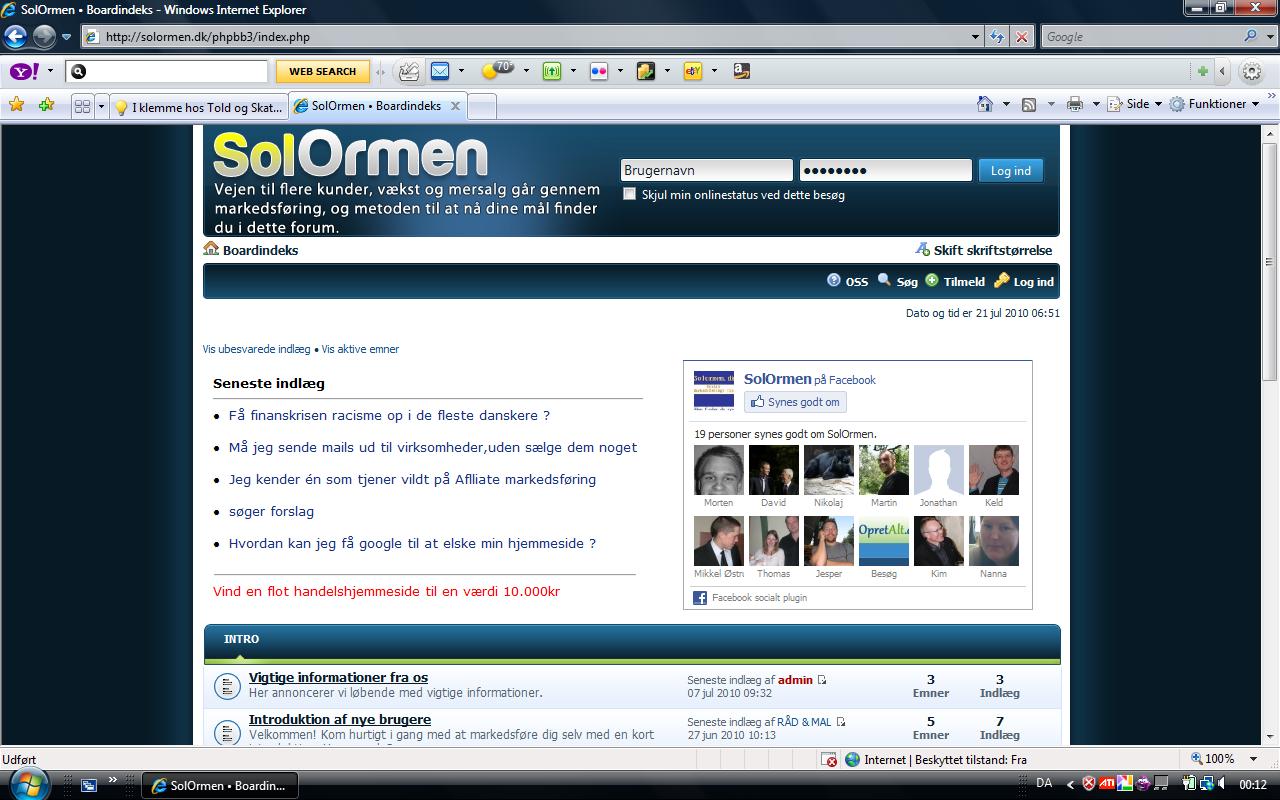Open the Flickr toolbar icon
The image size is (1280, 800).
(x=599, y=71)
